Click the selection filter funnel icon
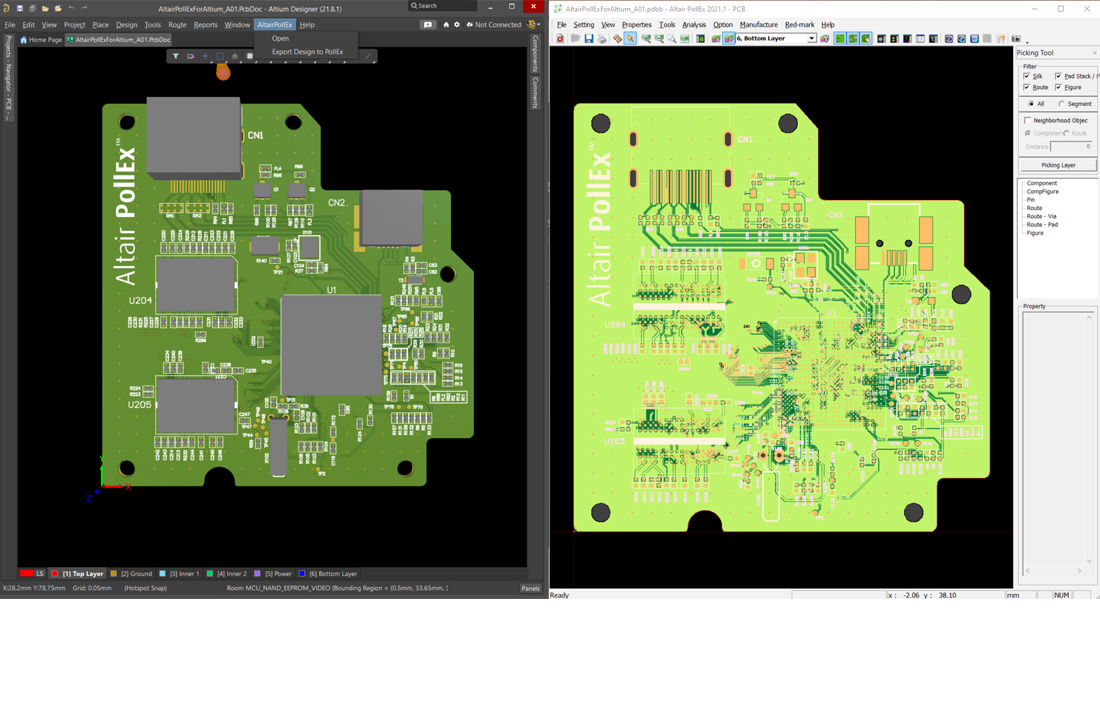This screenshot has width=1100, height=702. click(175, 56)
